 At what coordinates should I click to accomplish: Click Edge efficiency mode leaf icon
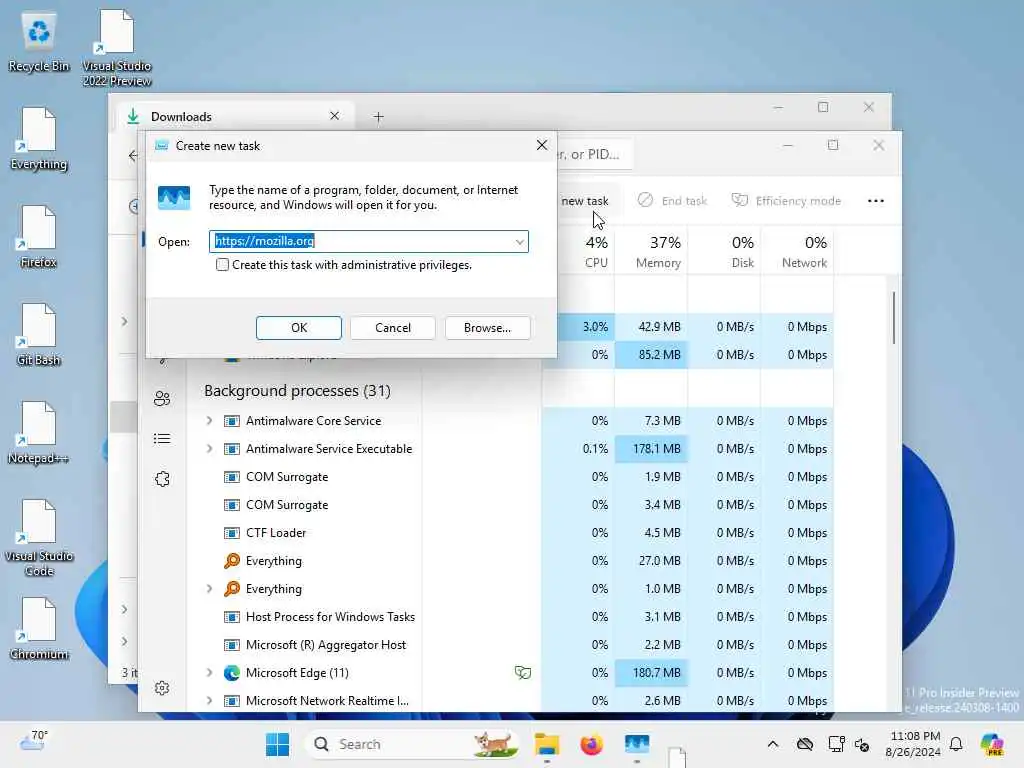click(522, 672)
